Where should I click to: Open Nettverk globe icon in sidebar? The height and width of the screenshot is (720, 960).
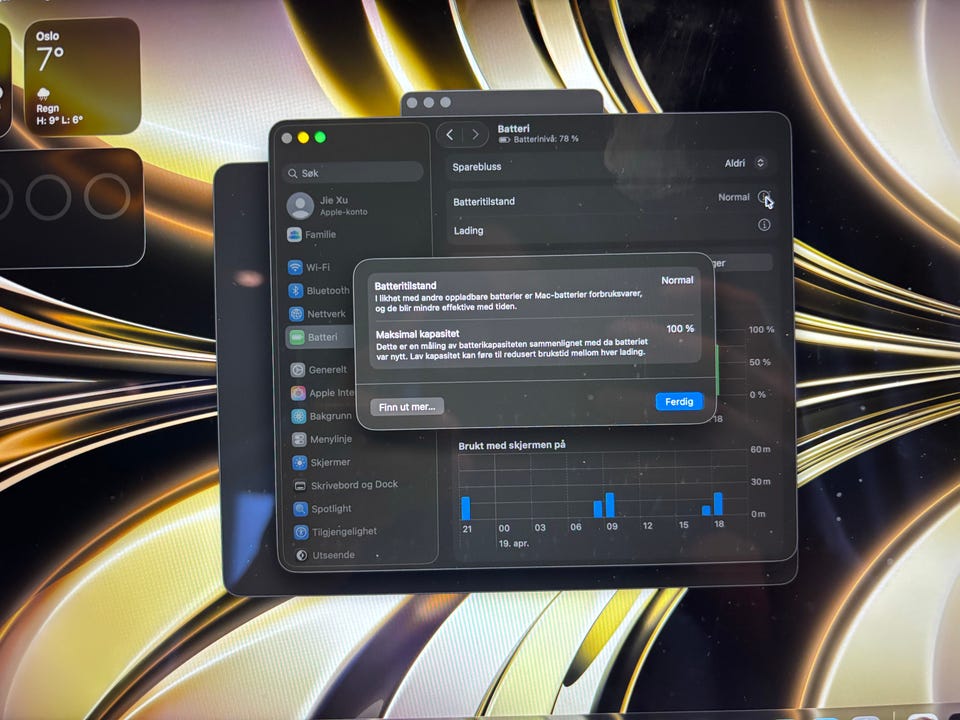(297, 313)
